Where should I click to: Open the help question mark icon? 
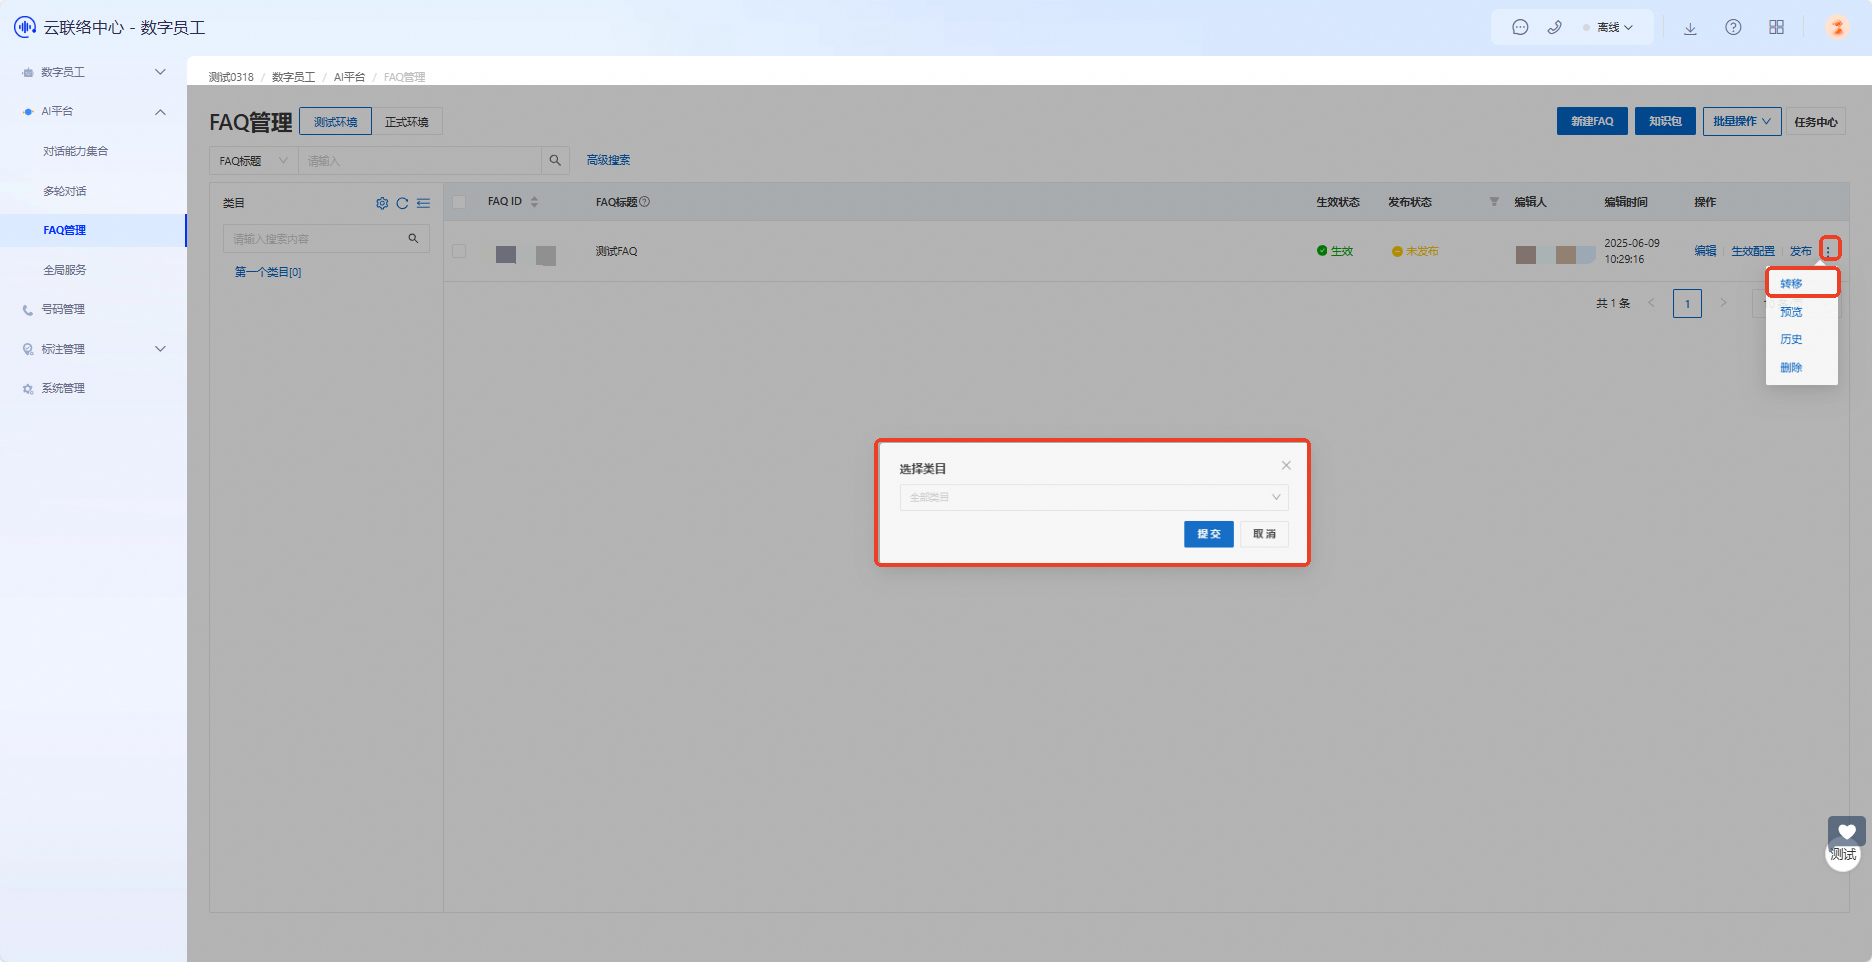tap(1733, 28)
